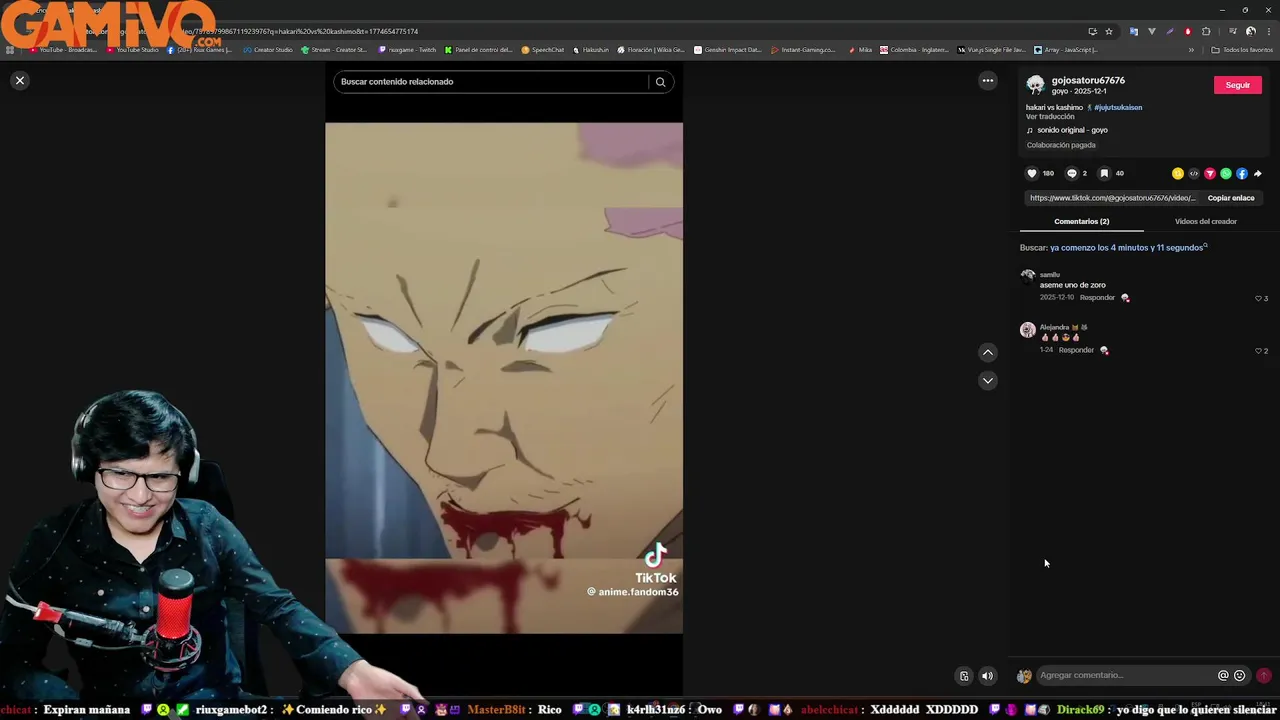This screenshot has width=1280, height=720.
Task: Open samilu's avatar
Action: click(1028, 277)
